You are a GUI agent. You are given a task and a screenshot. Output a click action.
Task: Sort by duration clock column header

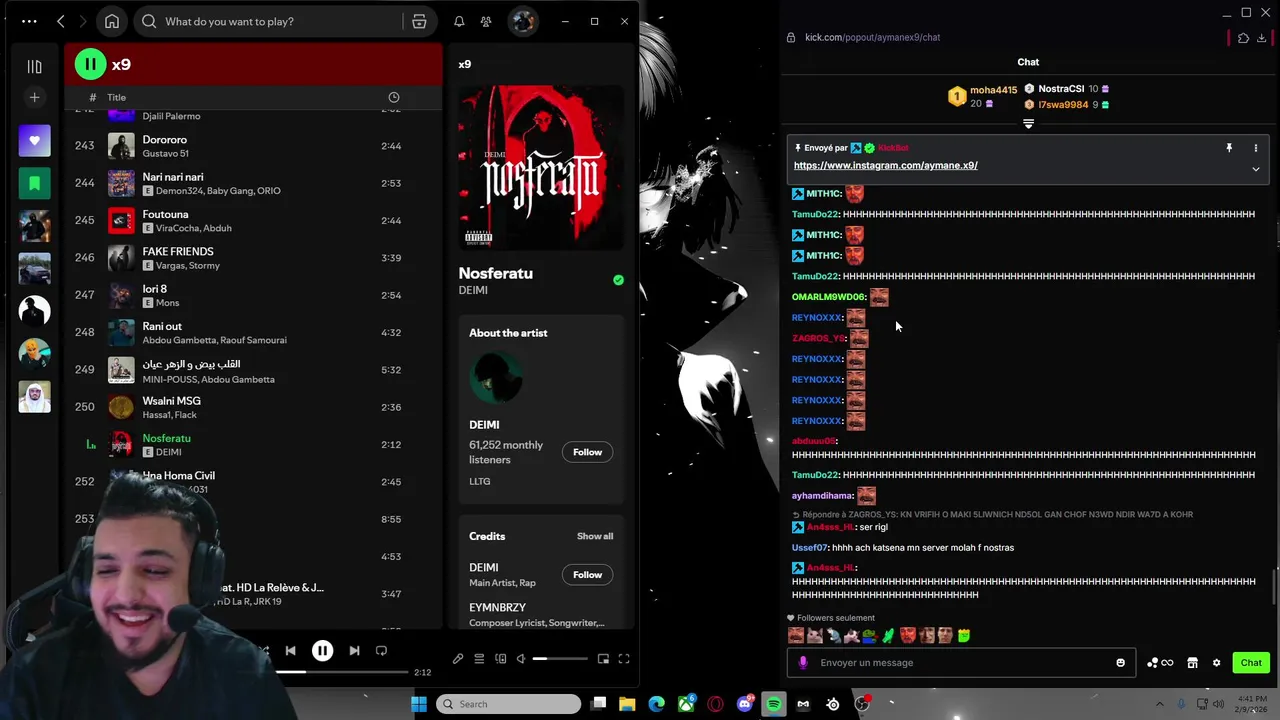(394, 97)
